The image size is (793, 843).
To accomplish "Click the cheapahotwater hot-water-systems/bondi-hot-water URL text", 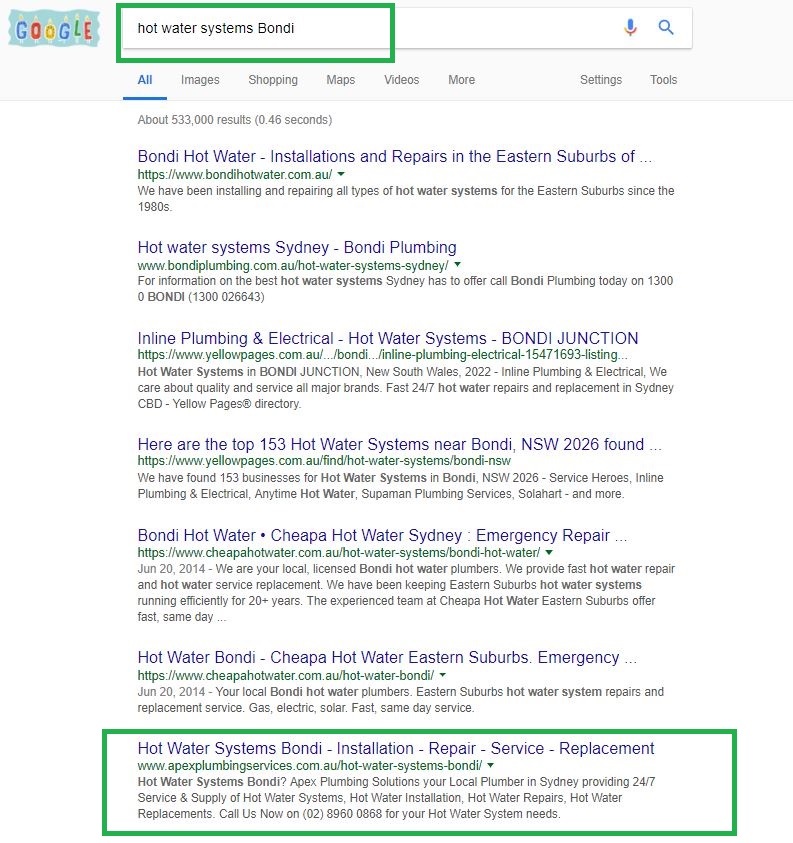I will [339, 553].
